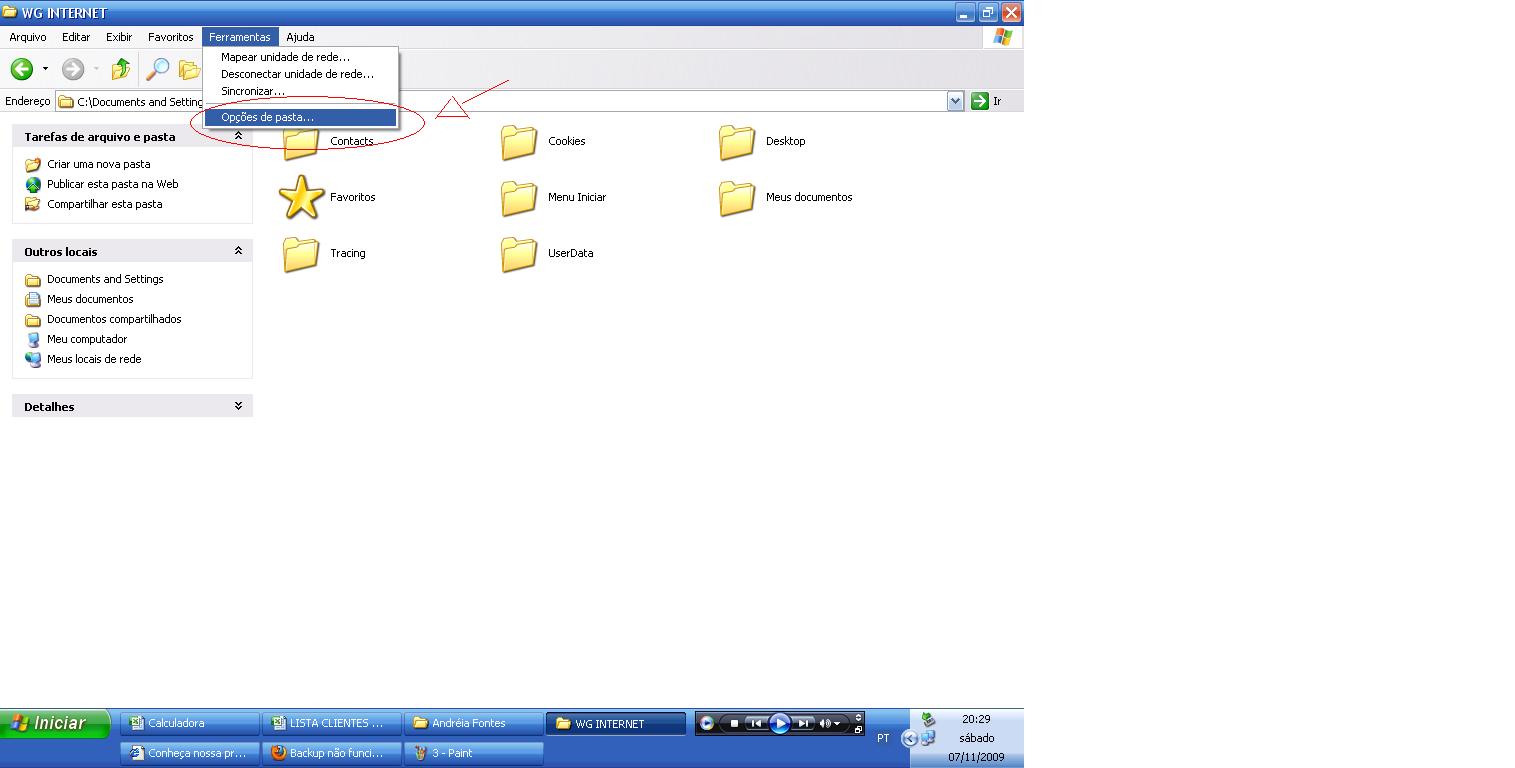Click the green Ir go arrow
Viewport: 1515px width, 768px height.
980,101
